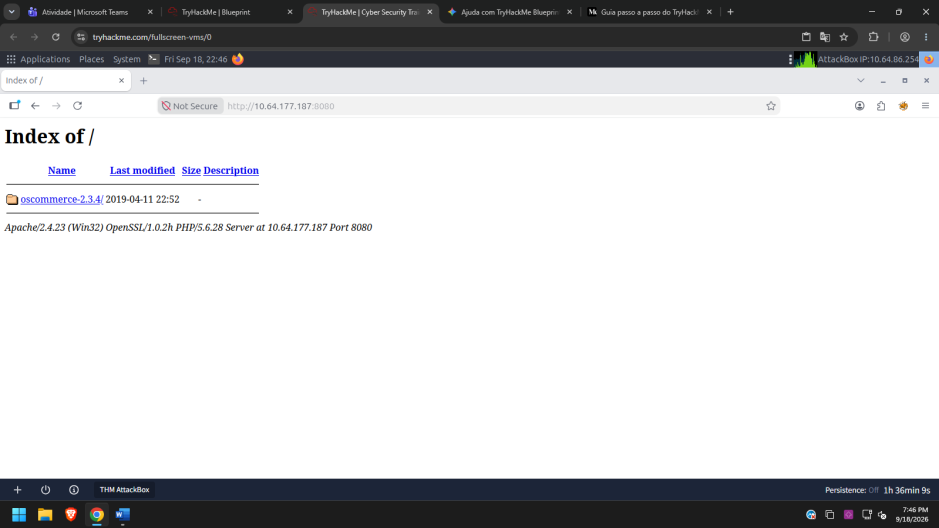The image size is (939, 528).
Task: Sort listing by Last modified
Action: (143, 171)
